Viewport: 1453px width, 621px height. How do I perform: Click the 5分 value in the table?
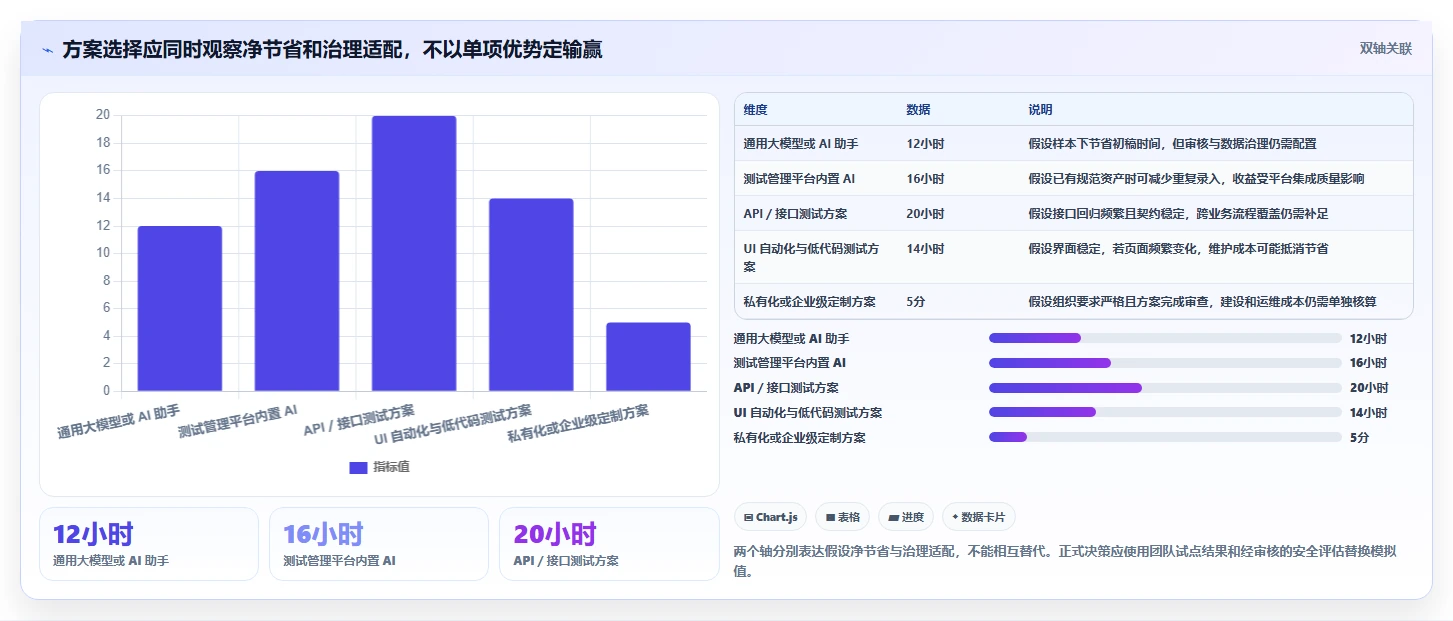(x=916, y=302)
